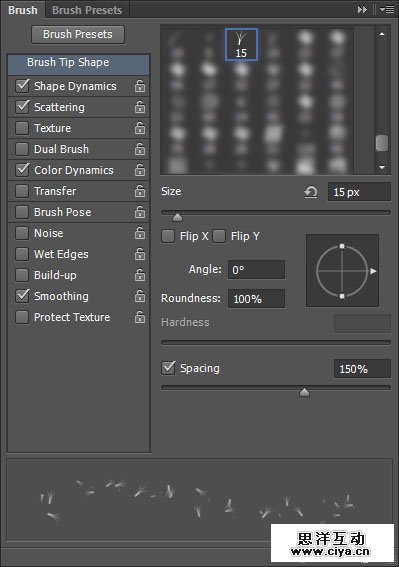Enable Wet Edges checkbox
The image size is (399, 567).
[22, 254]
